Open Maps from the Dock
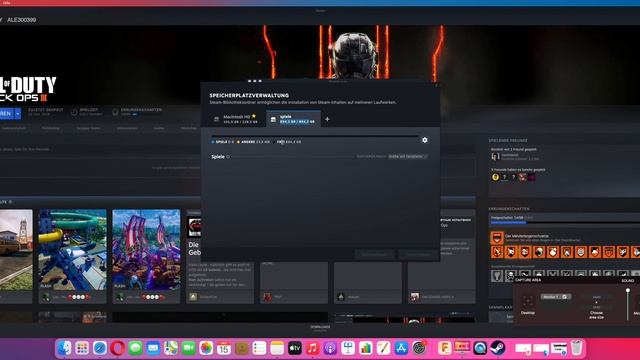 click(171, 348)
